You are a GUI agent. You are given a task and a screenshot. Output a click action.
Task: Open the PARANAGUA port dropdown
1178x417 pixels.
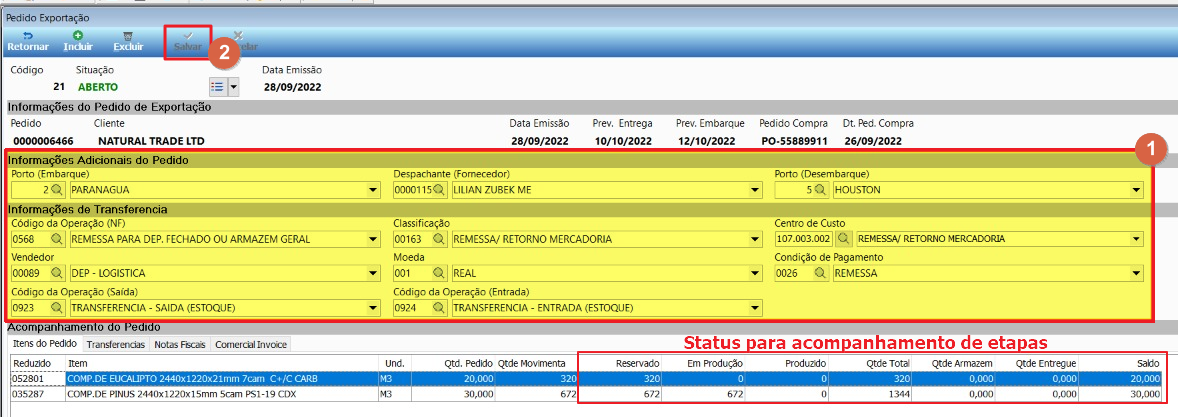(373, 191)
